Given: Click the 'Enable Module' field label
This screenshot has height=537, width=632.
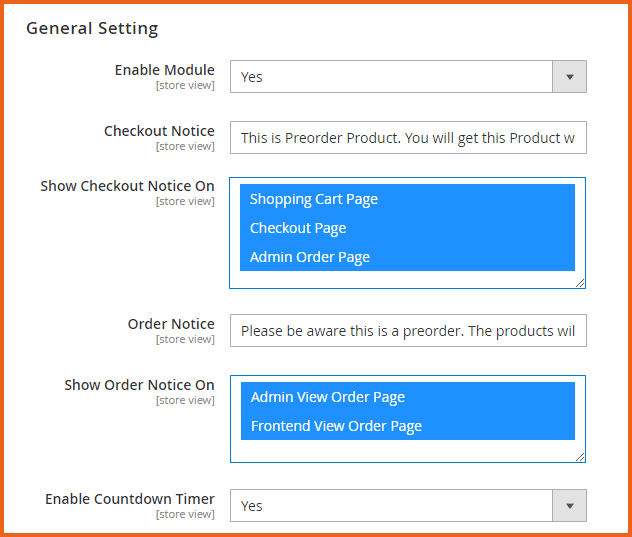Looking at the screenshot, I should pyautogui.click(x=164, y=70).
